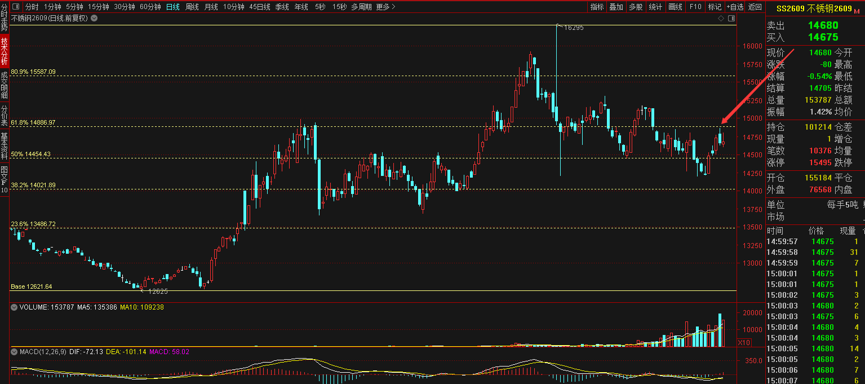Click the 涨停 15495 value

[x=820, y=163]
